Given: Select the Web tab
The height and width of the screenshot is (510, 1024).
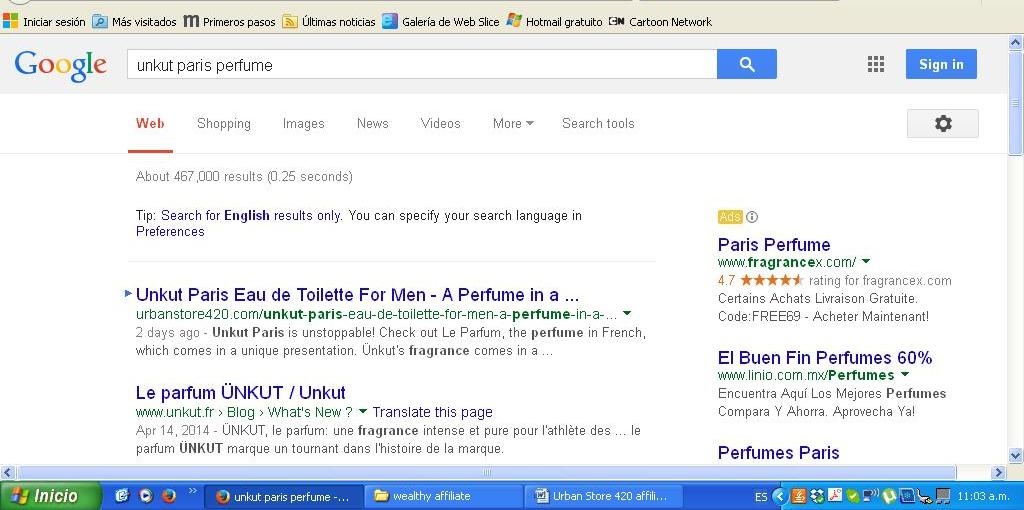Looking at the screenshot, I should 150,123.
